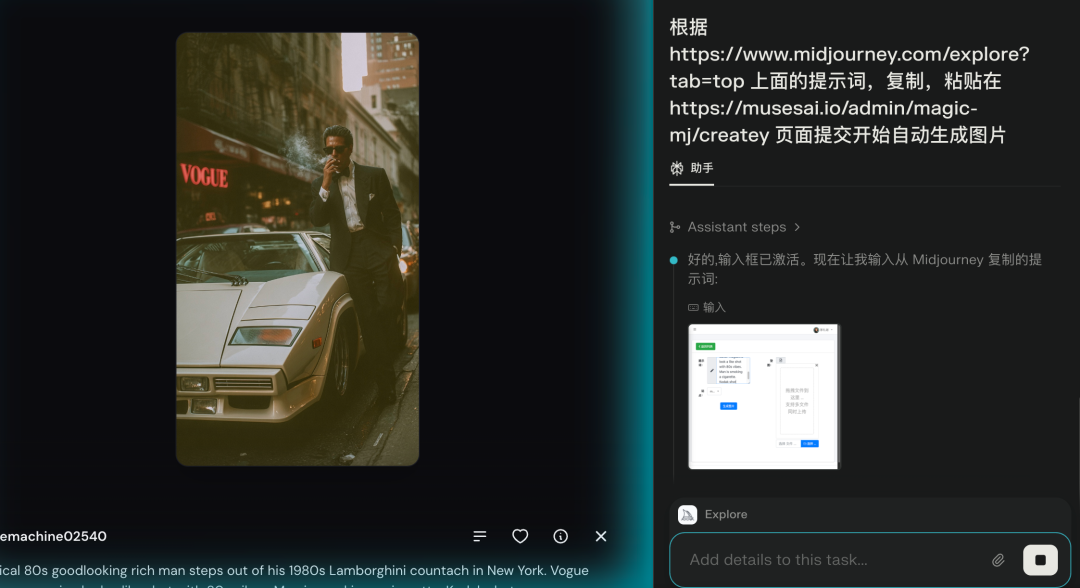
Task: Click the branch icon beside Assistant steps
Action: coord(675,228)
